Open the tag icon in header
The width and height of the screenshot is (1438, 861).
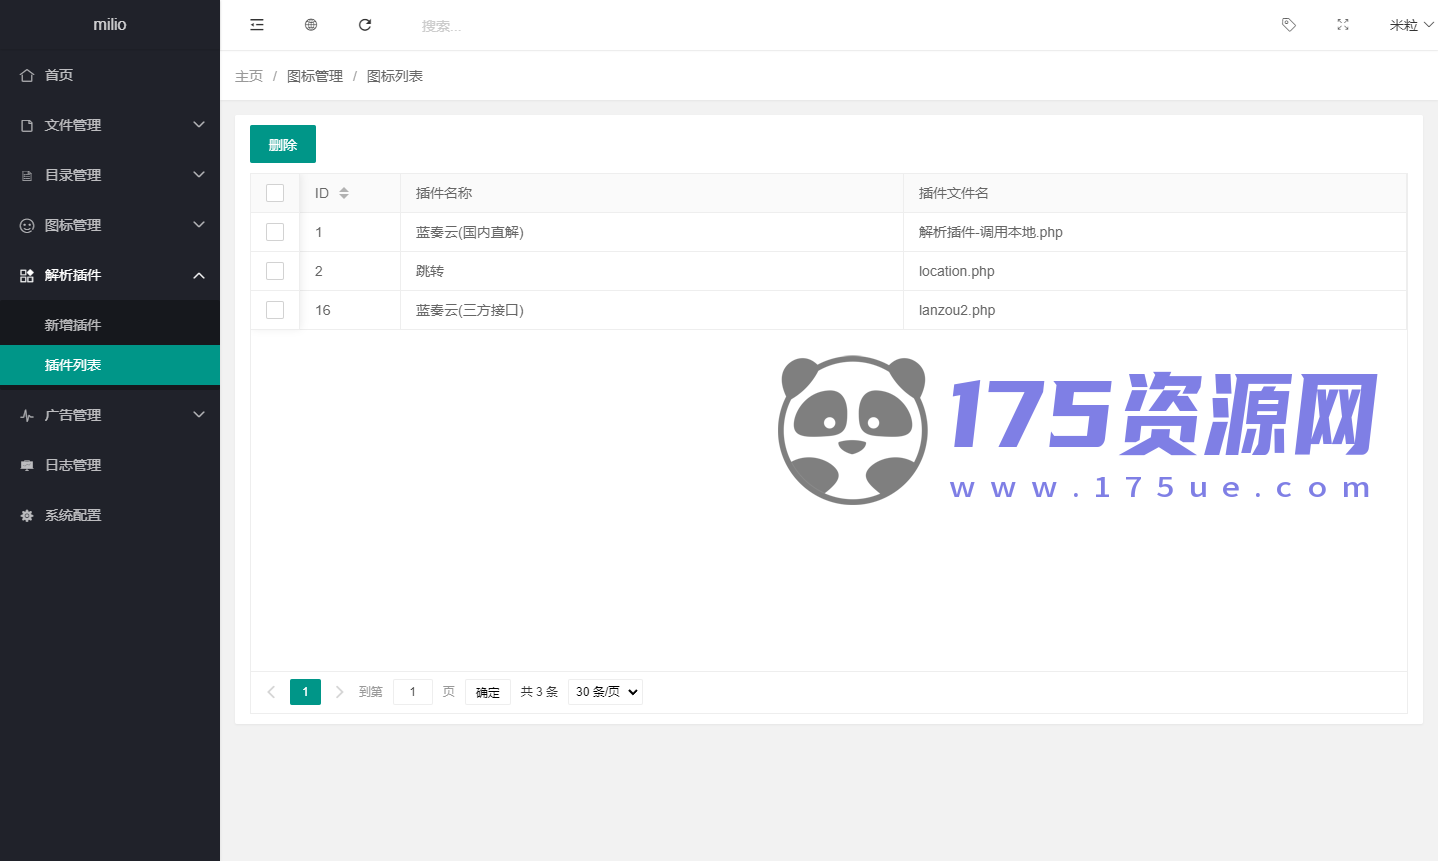tap(1289, 25)
